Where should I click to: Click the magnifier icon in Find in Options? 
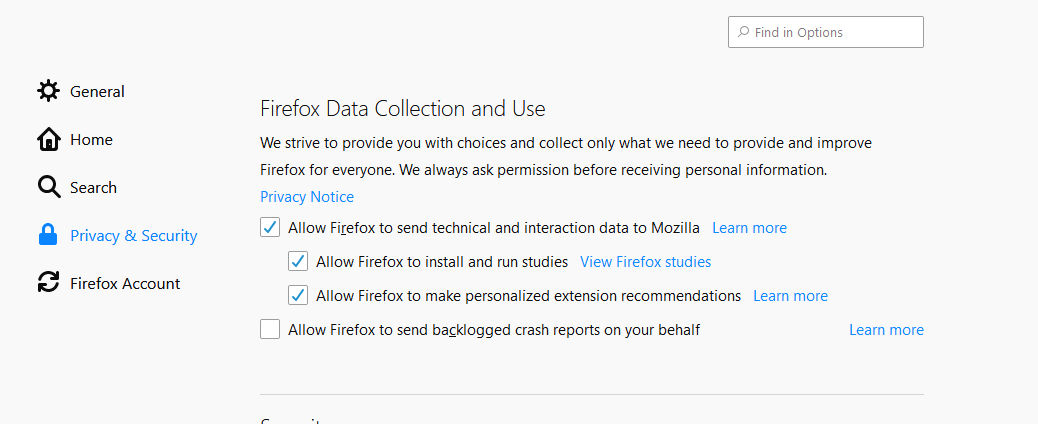pyautogui.click(x=743, y=32)
